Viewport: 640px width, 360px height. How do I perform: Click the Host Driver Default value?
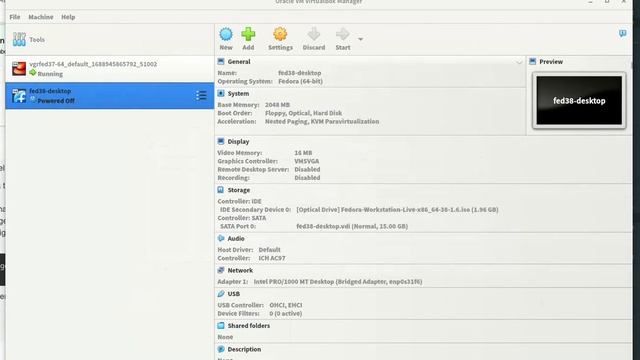click(269, 250)
